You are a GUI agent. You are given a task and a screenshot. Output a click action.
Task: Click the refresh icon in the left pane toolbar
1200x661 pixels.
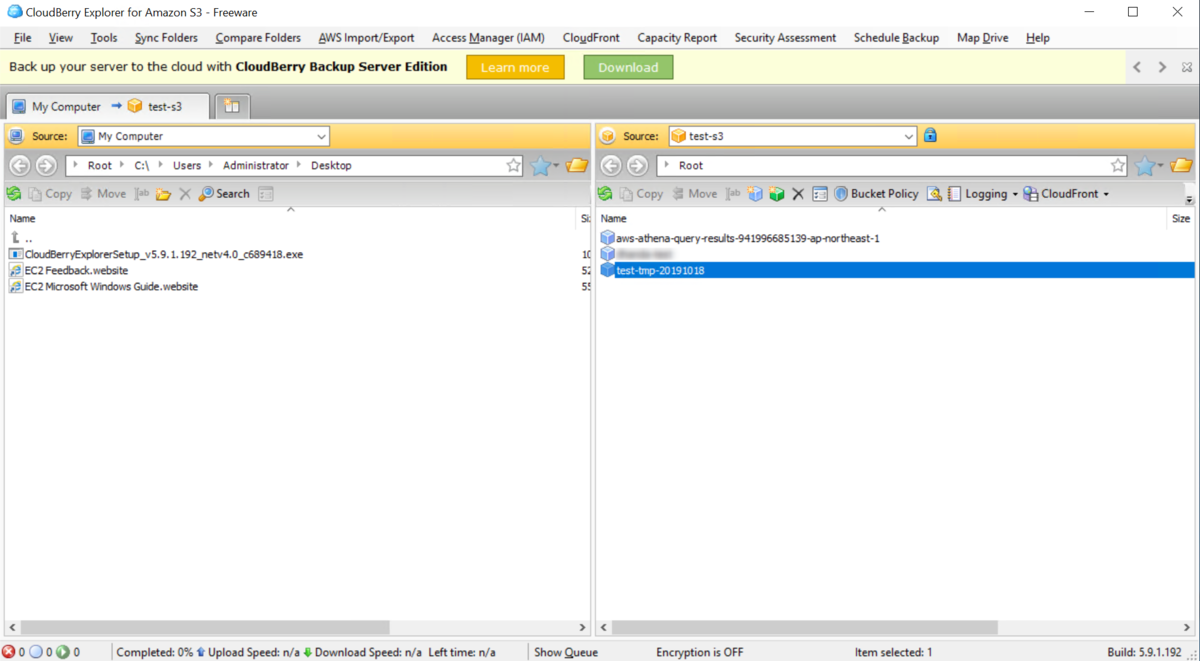pos(14,194)
